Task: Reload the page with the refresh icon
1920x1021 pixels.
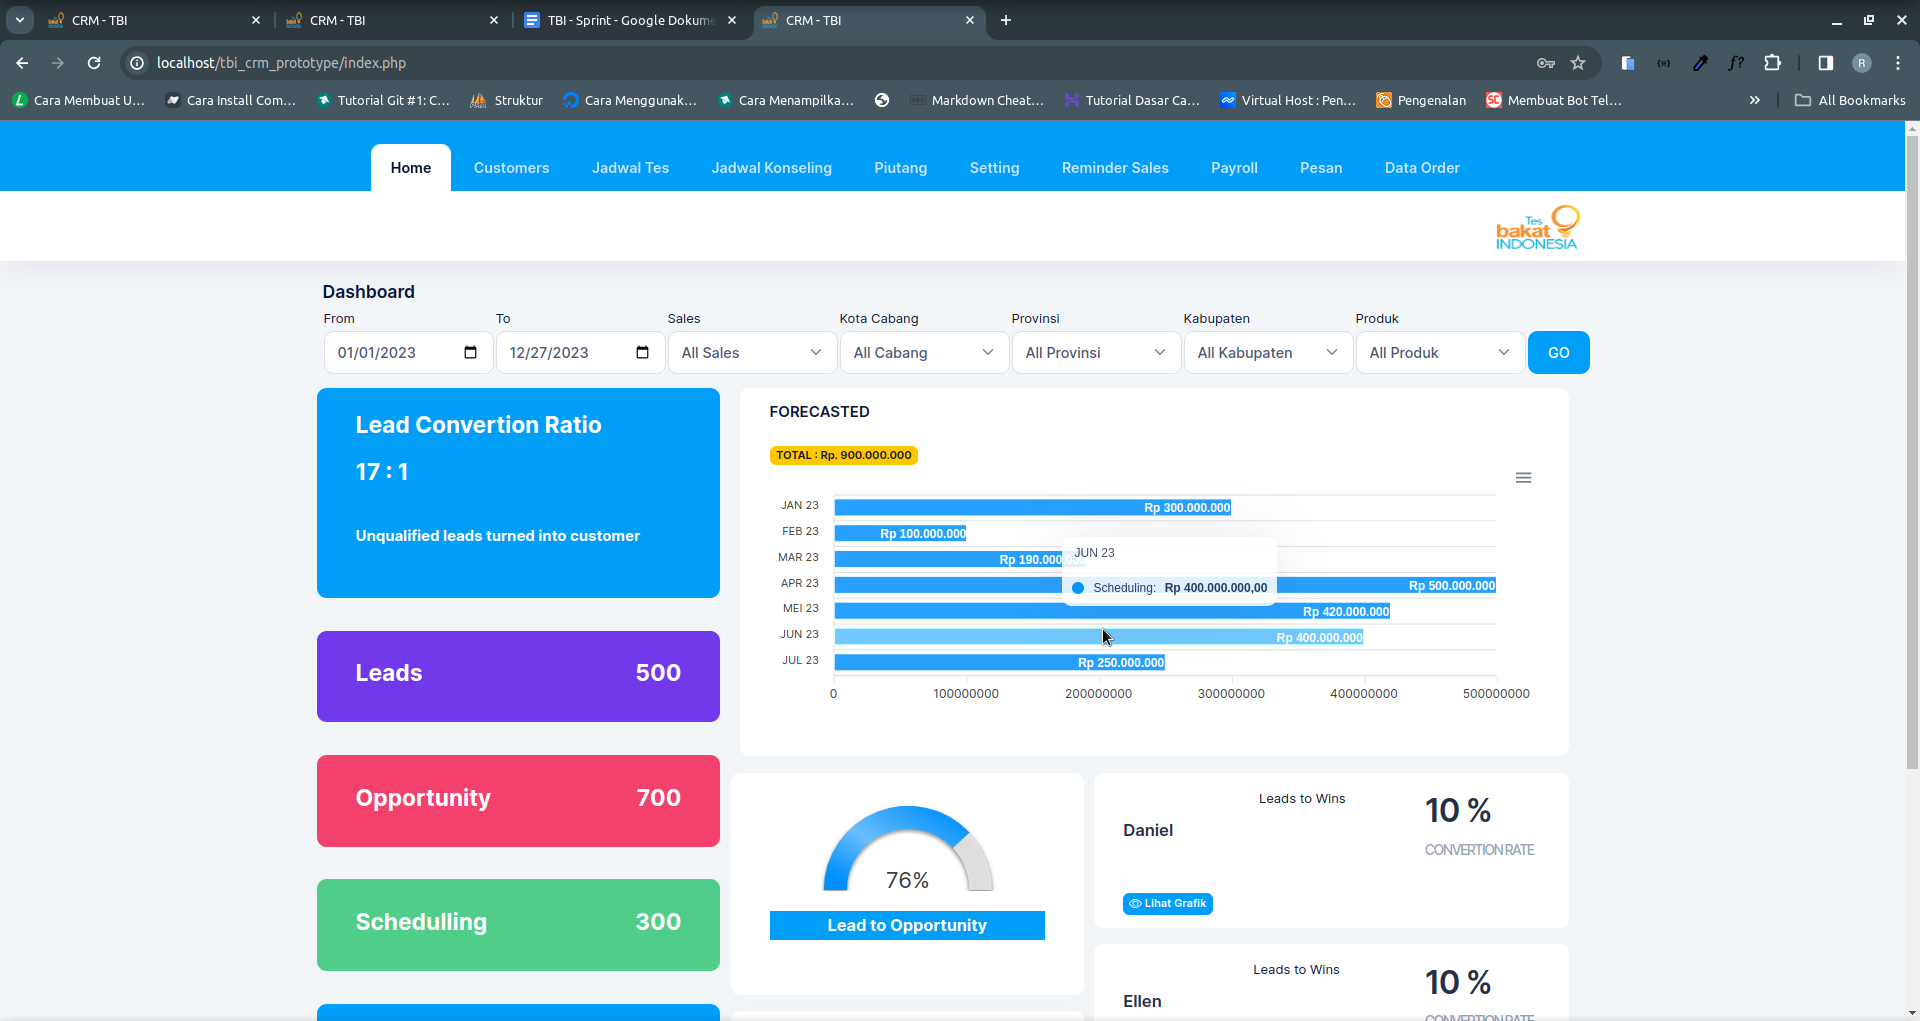Action: coord(94,63)
